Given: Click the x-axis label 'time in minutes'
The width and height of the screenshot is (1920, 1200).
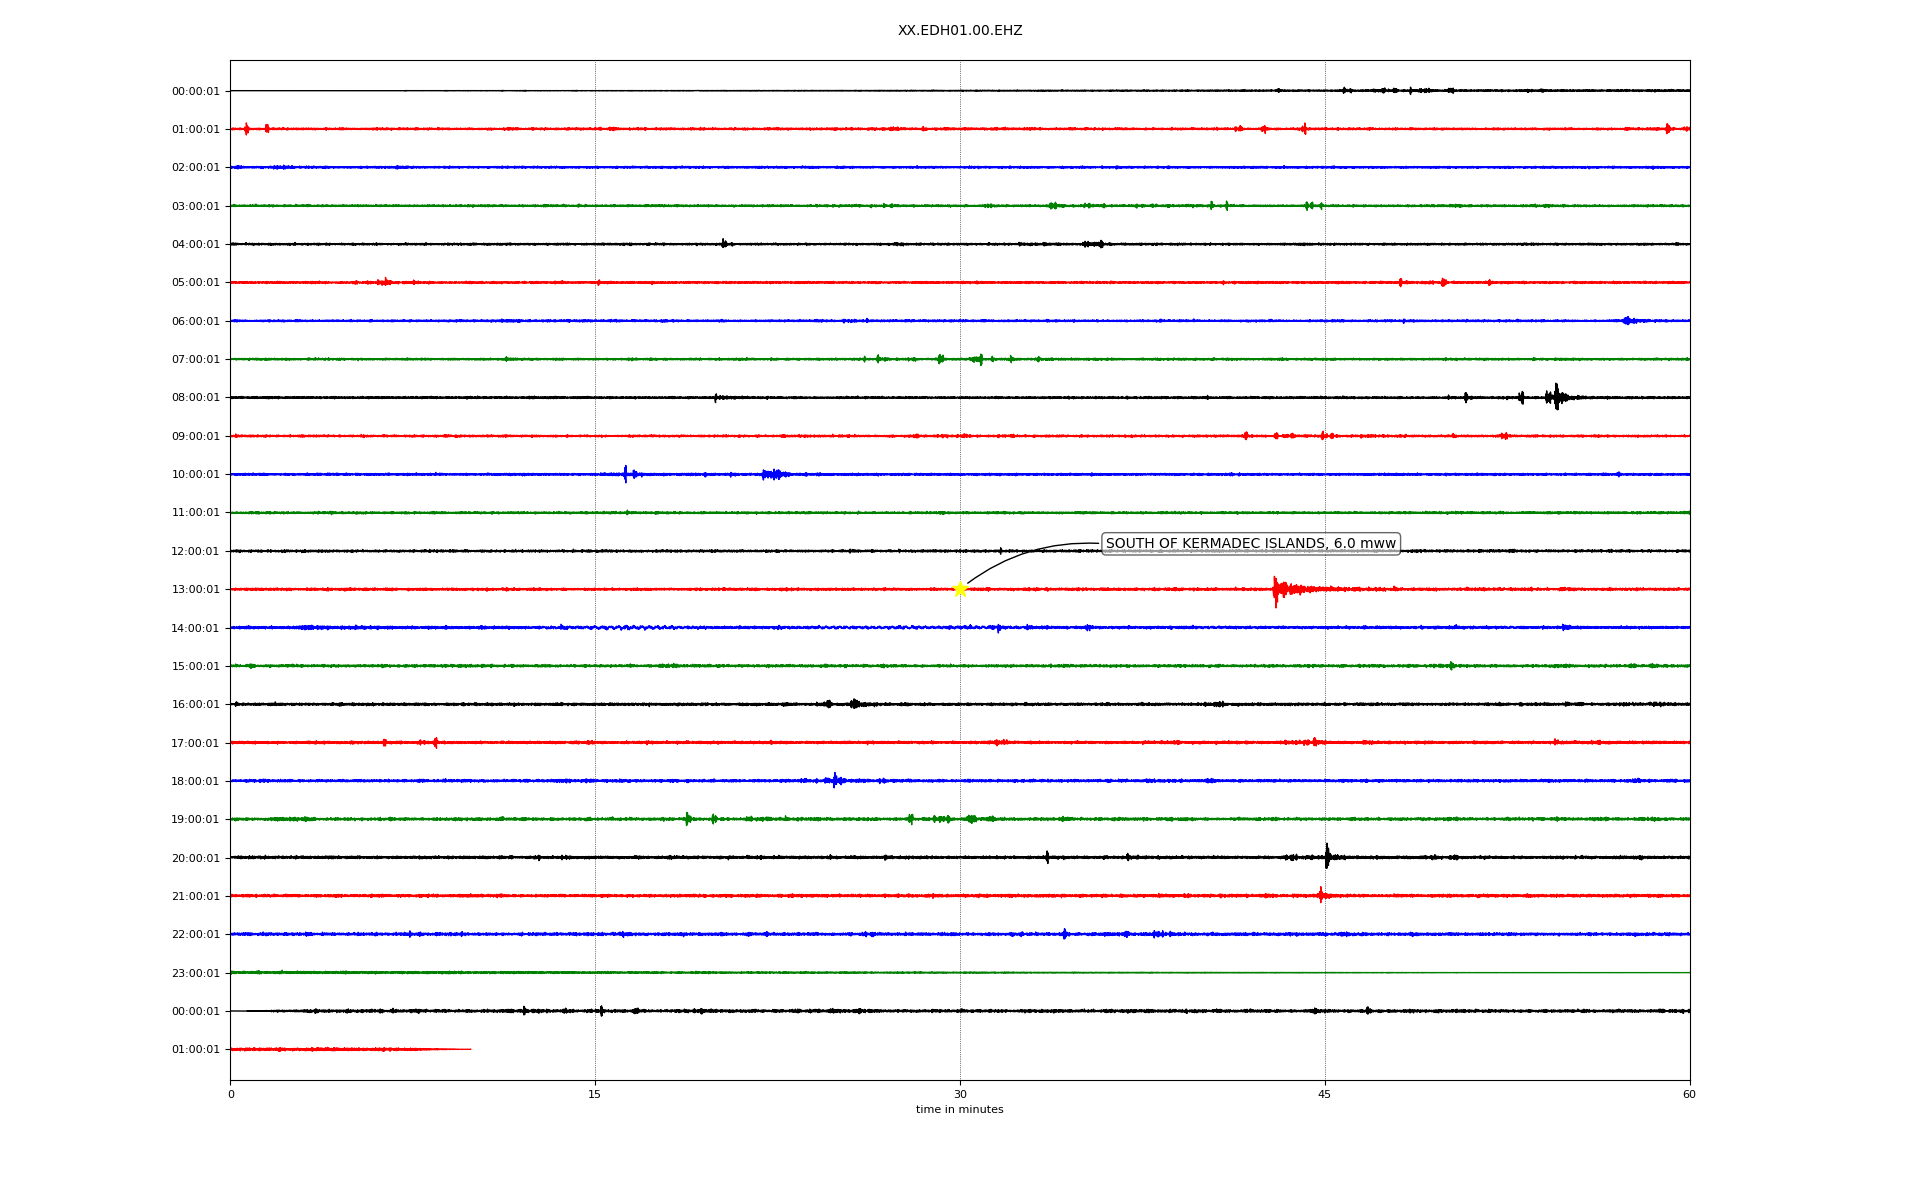Looking at the screenshot, I should pyautogui.click(x=960, y=1110).
